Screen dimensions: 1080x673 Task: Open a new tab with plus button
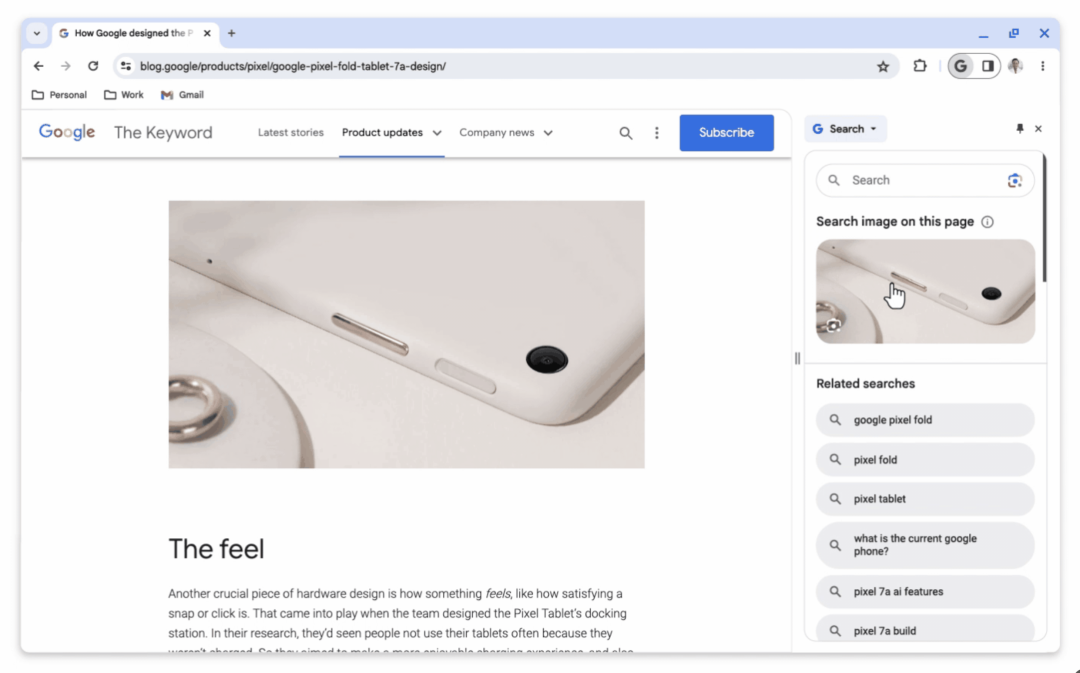coord(231,33)
